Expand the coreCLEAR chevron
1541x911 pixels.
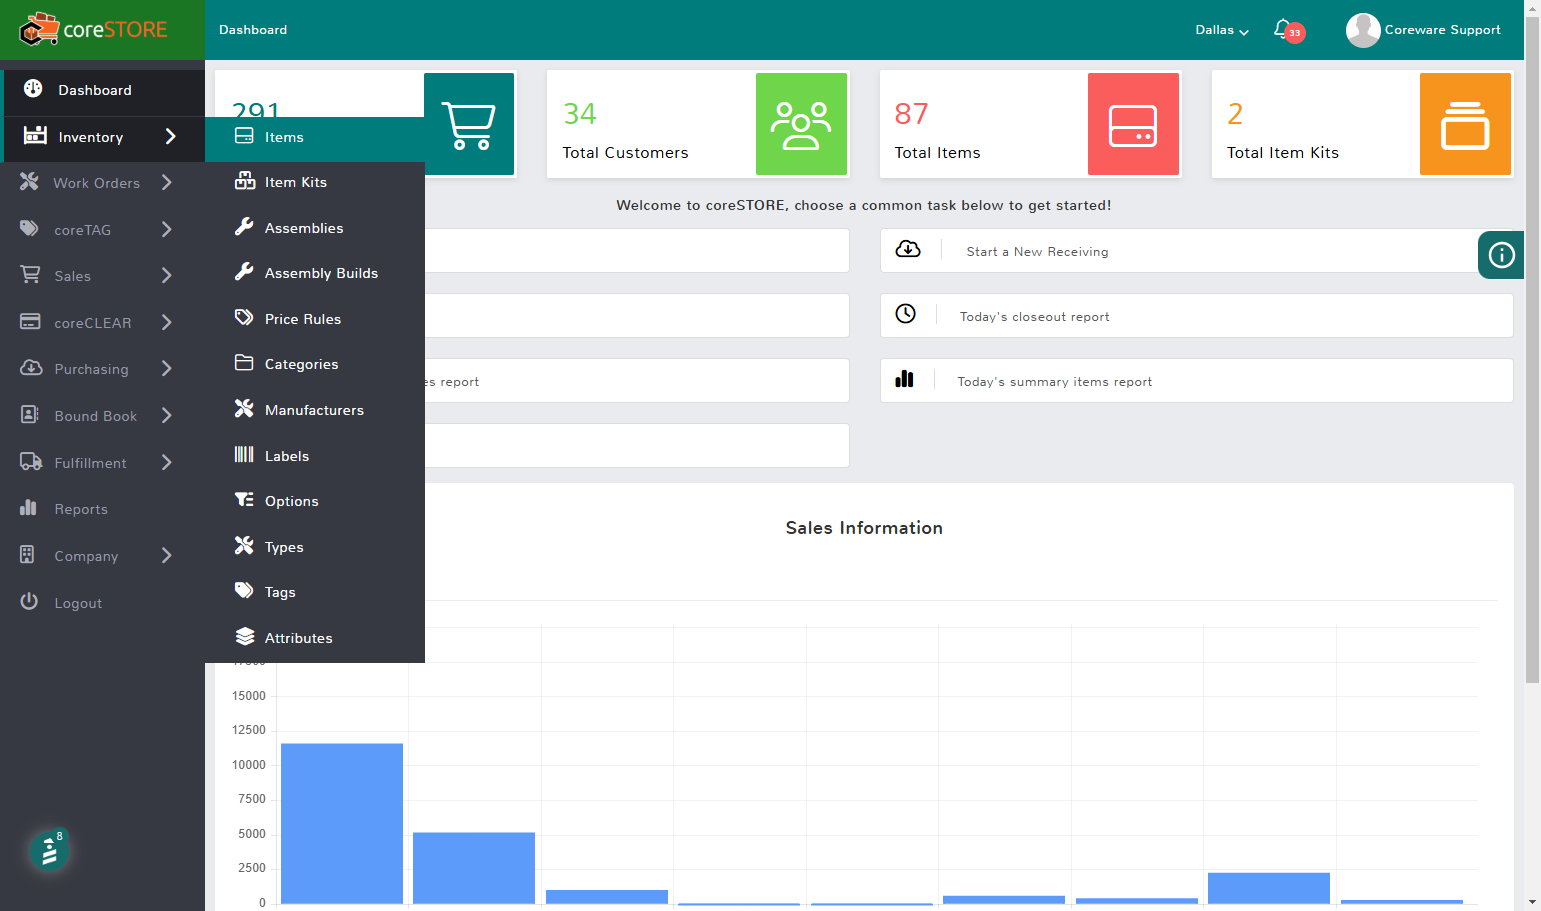(167, 322)
